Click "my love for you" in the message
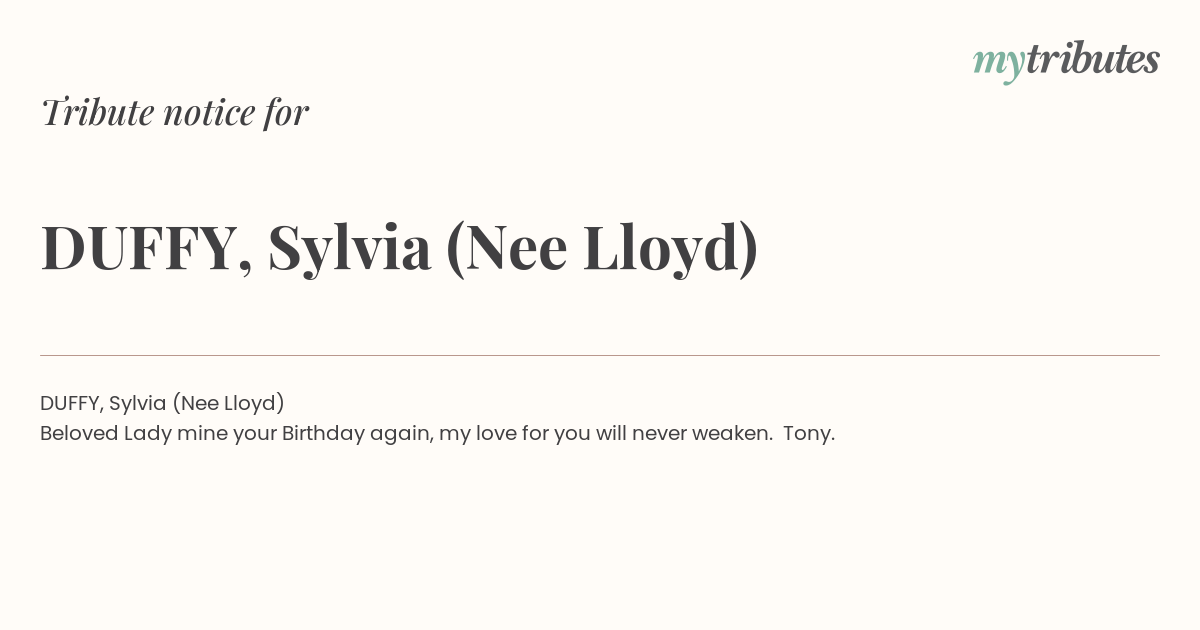 click(x=516, y=434)
